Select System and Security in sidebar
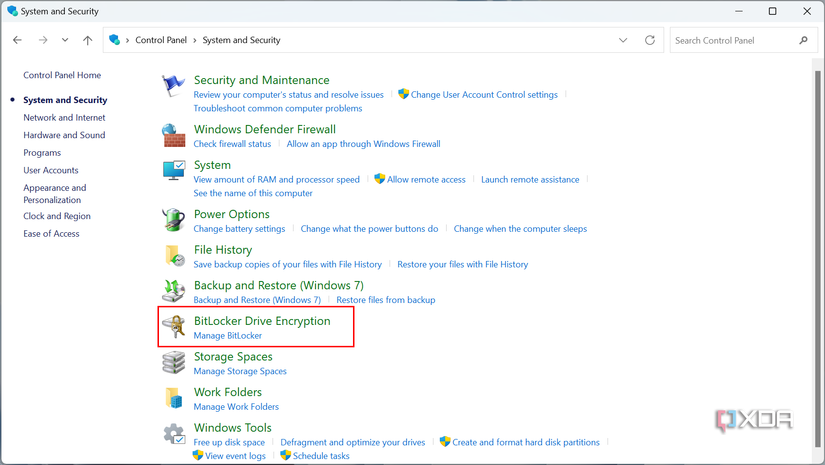Image resolution: width=825 pixels, height=465 pixels. 65,100
